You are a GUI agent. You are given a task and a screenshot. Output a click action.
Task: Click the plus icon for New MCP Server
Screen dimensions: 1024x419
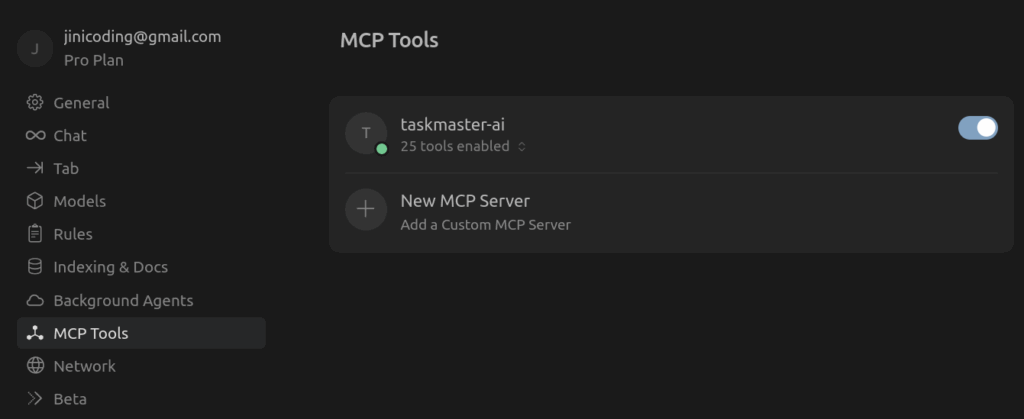[366, 209]
